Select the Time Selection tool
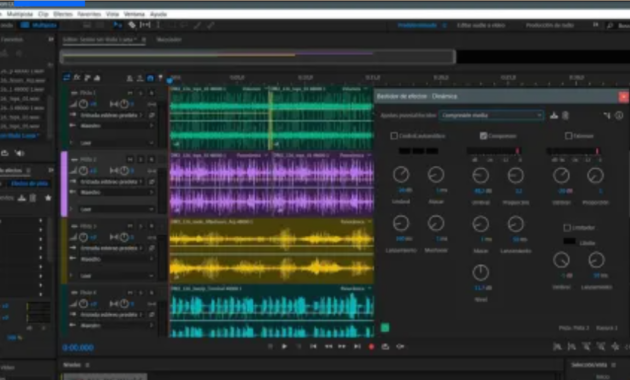The width and height of the screenshot is (630, 380). tap(158, 25)
